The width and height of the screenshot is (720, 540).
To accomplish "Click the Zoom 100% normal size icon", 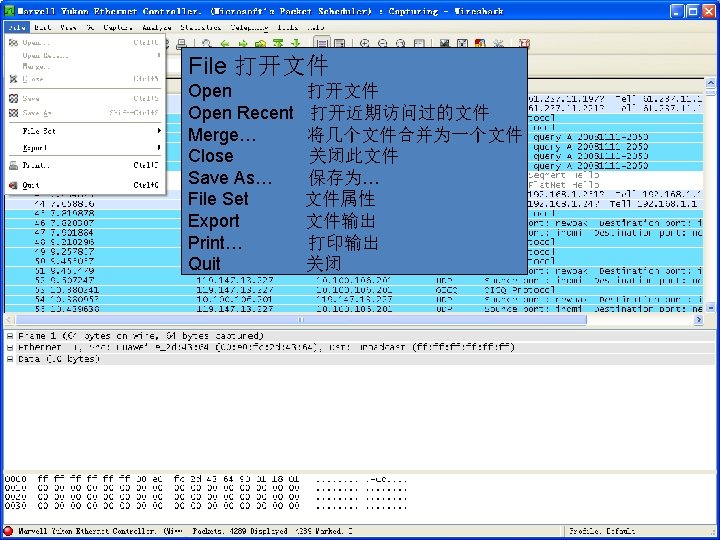I will click(x=400, y=44).
